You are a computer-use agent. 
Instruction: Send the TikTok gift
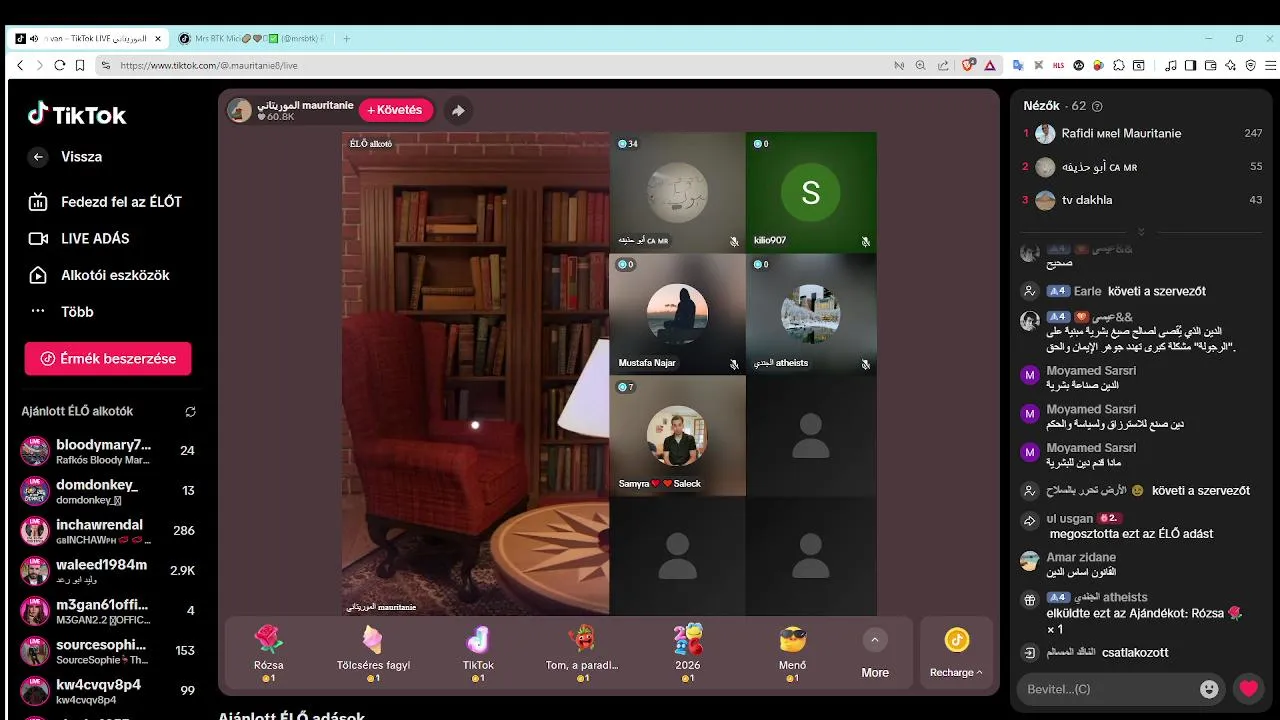(x=478, y=652)
